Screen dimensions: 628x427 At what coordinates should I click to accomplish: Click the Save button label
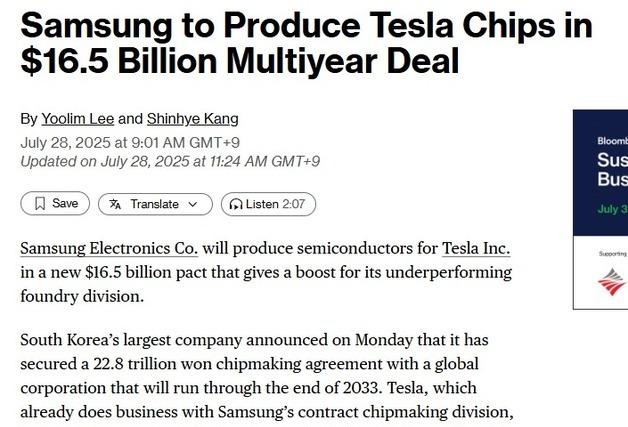pyautogui.click(x=65, y=204)
